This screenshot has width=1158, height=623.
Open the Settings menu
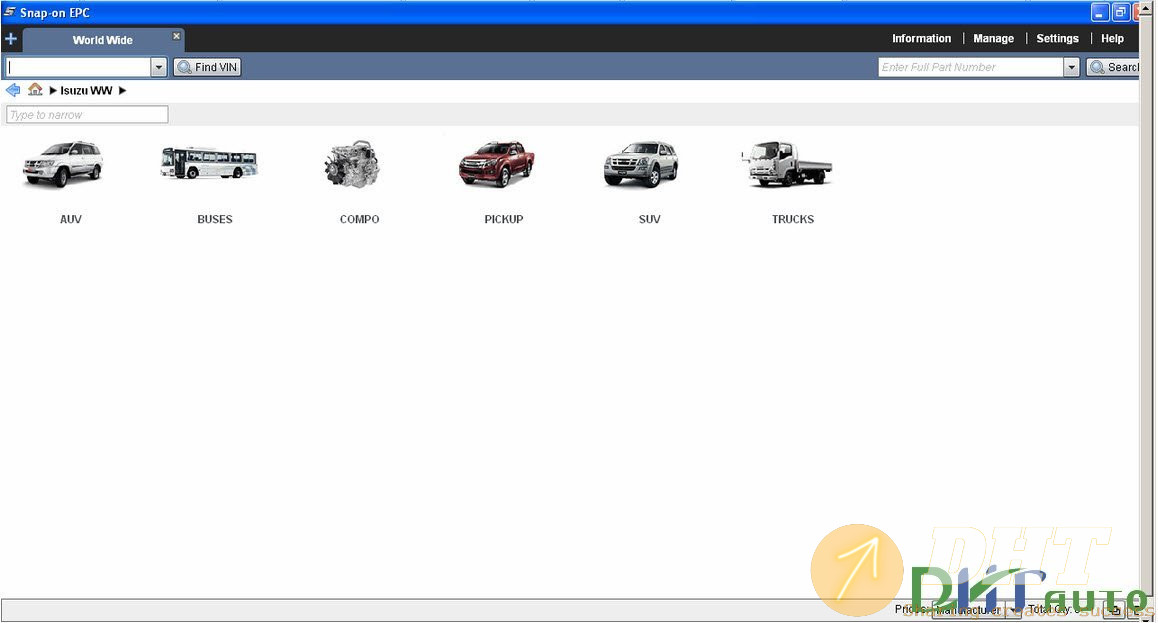pos(1057,38)
